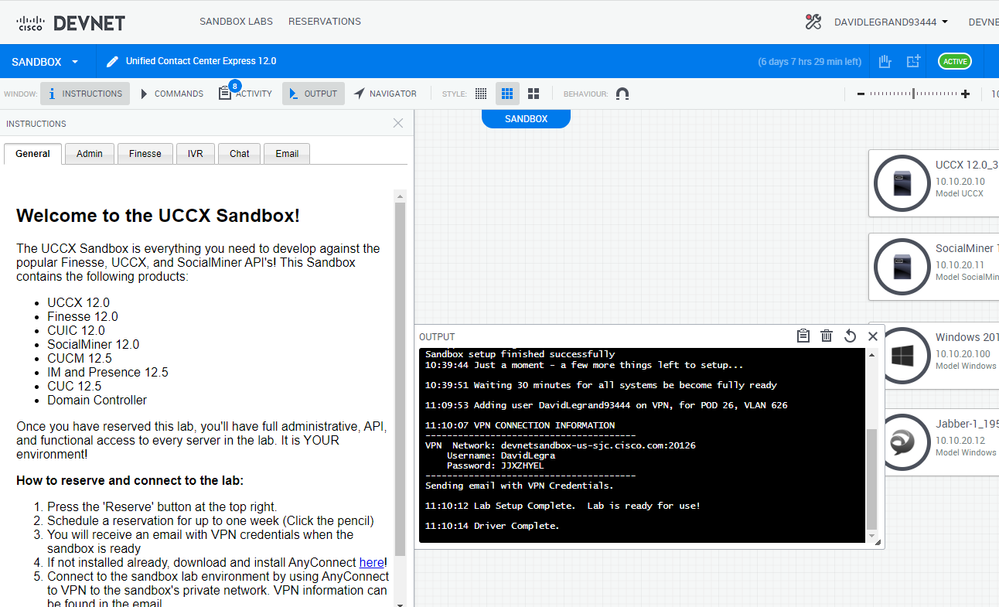This screenshot has height=607, width=999.
Task: Select the SocialMiner server icon
Action: [x=902, y=267]
